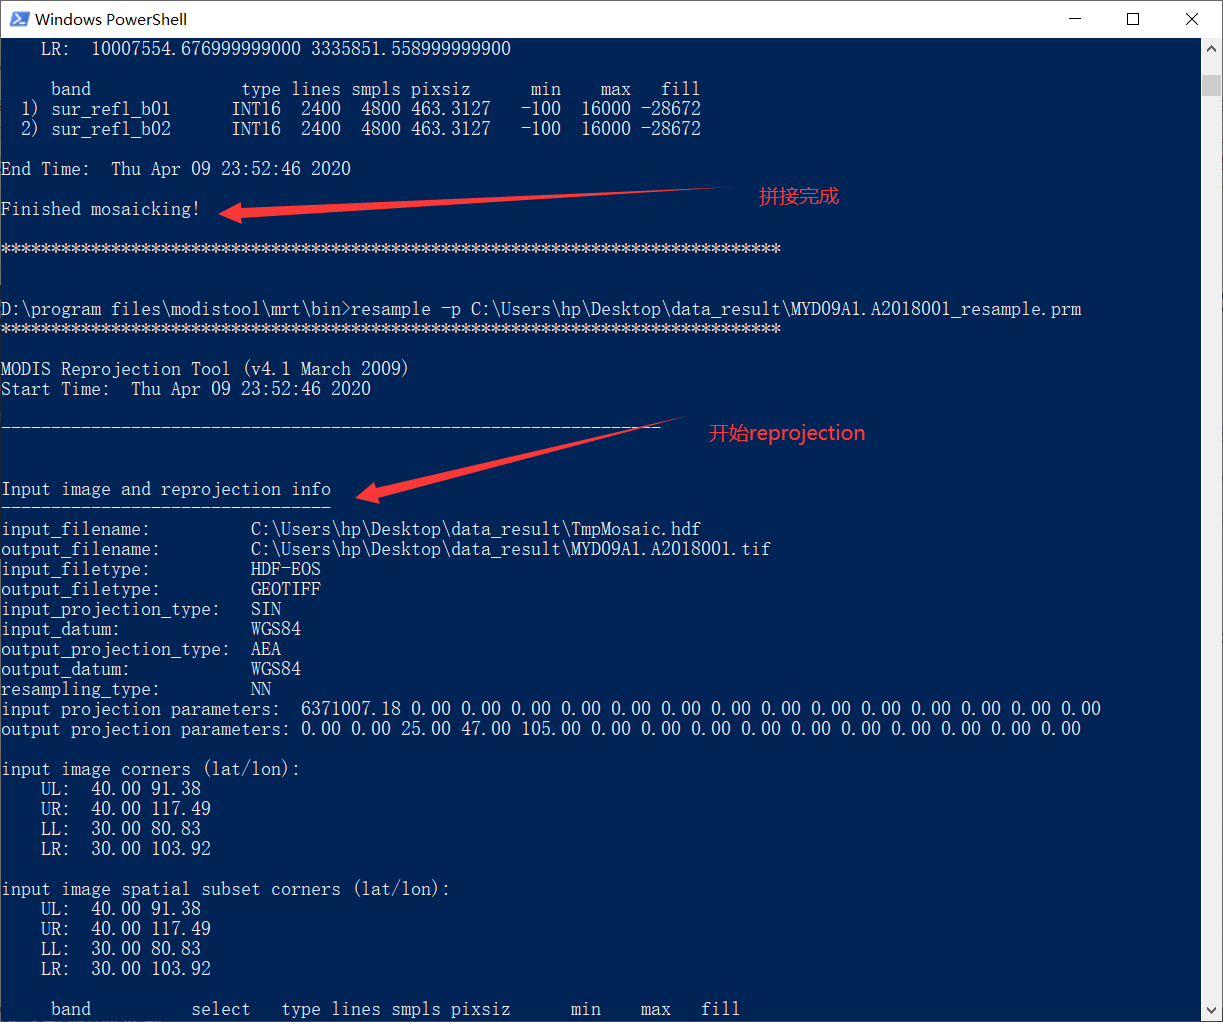Viewport: 1223px width, 1022px height.
Task: Click the SIN input projection type value
Action: [x=265, y=608]
